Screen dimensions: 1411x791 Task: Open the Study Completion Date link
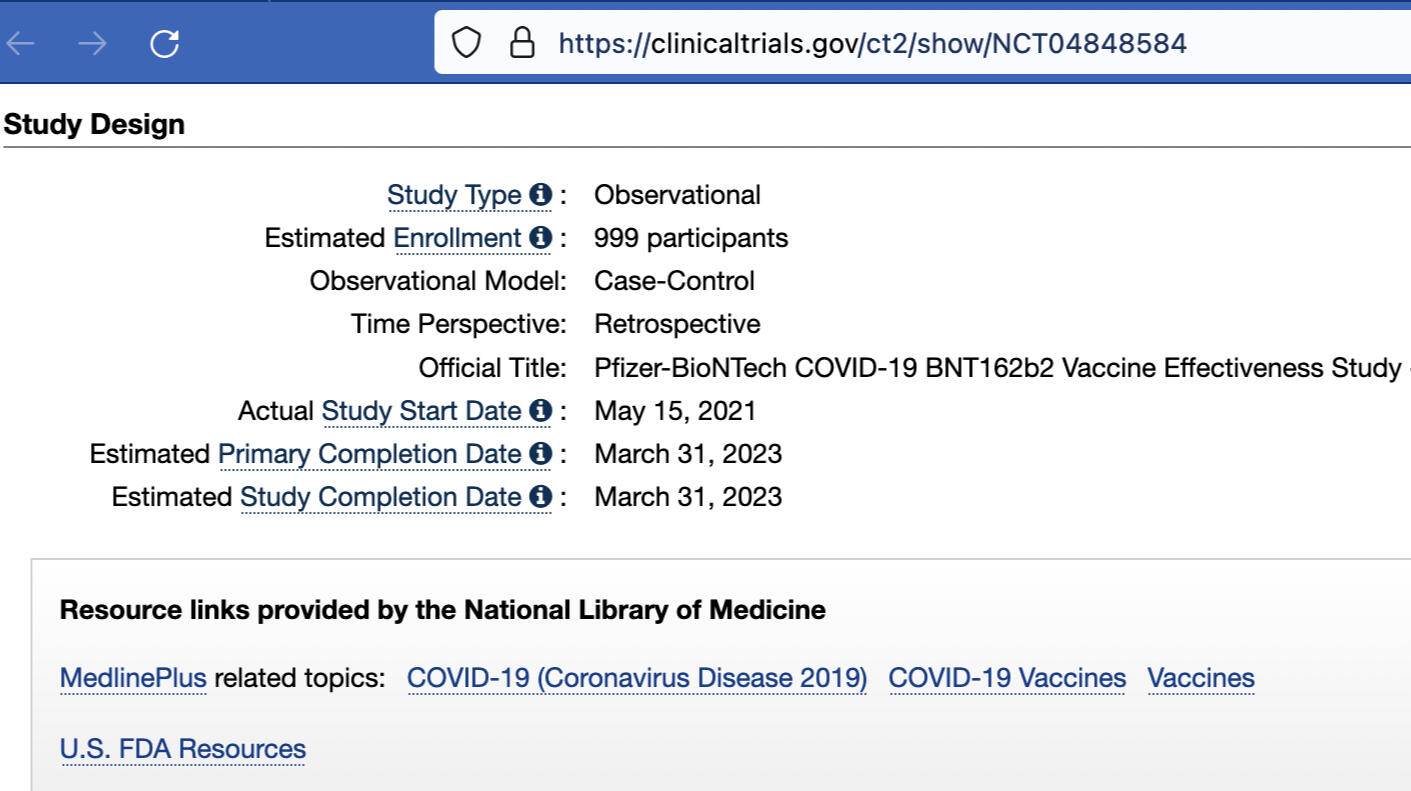pos(380,497)
